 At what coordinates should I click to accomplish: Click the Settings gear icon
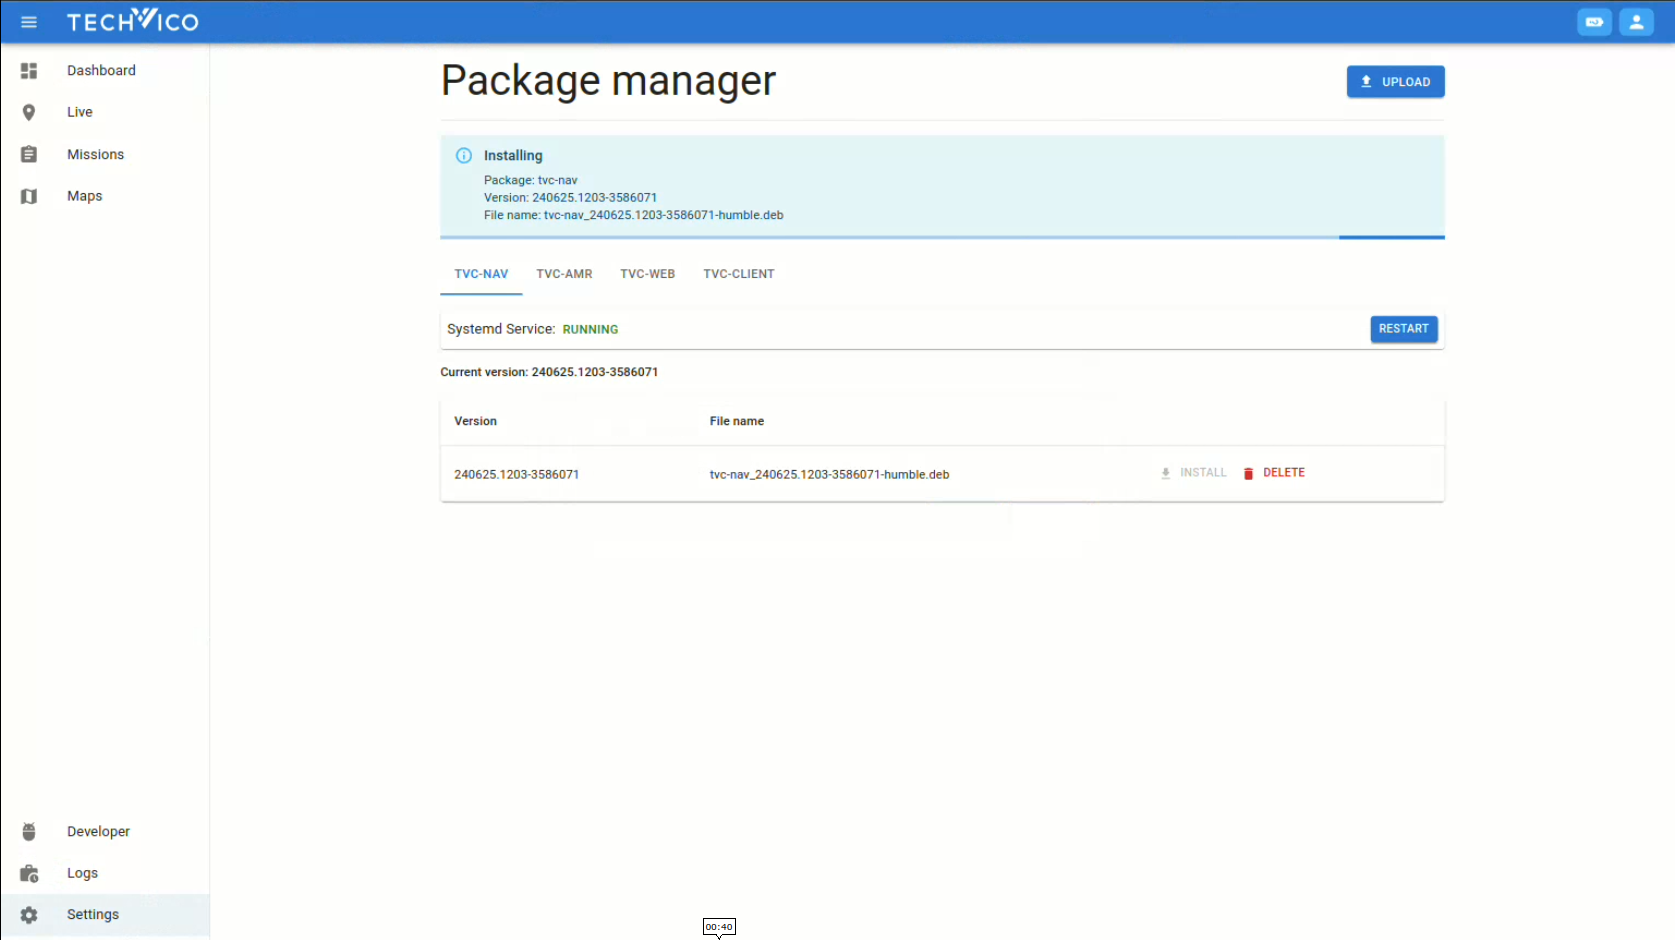pyautogui.click(x=29, y=915)
